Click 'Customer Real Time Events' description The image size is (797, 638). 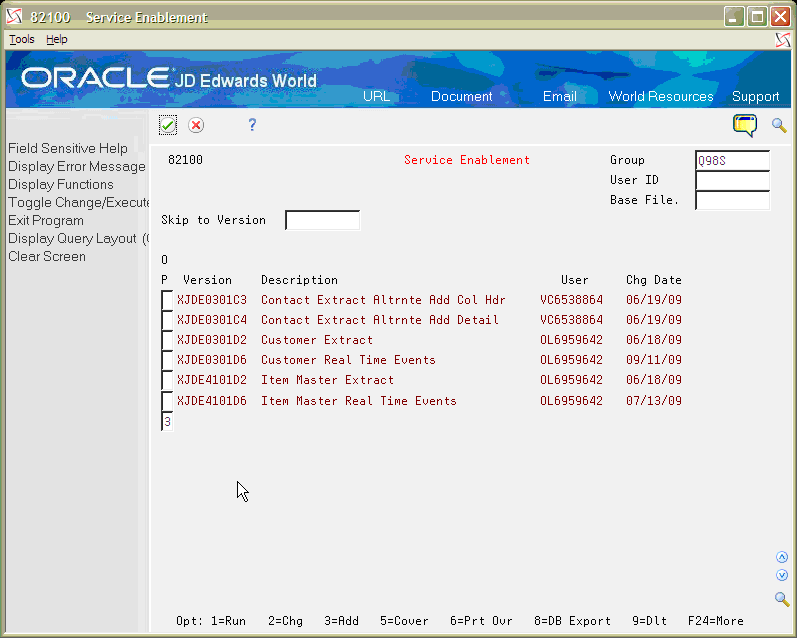tap(348, 360)
